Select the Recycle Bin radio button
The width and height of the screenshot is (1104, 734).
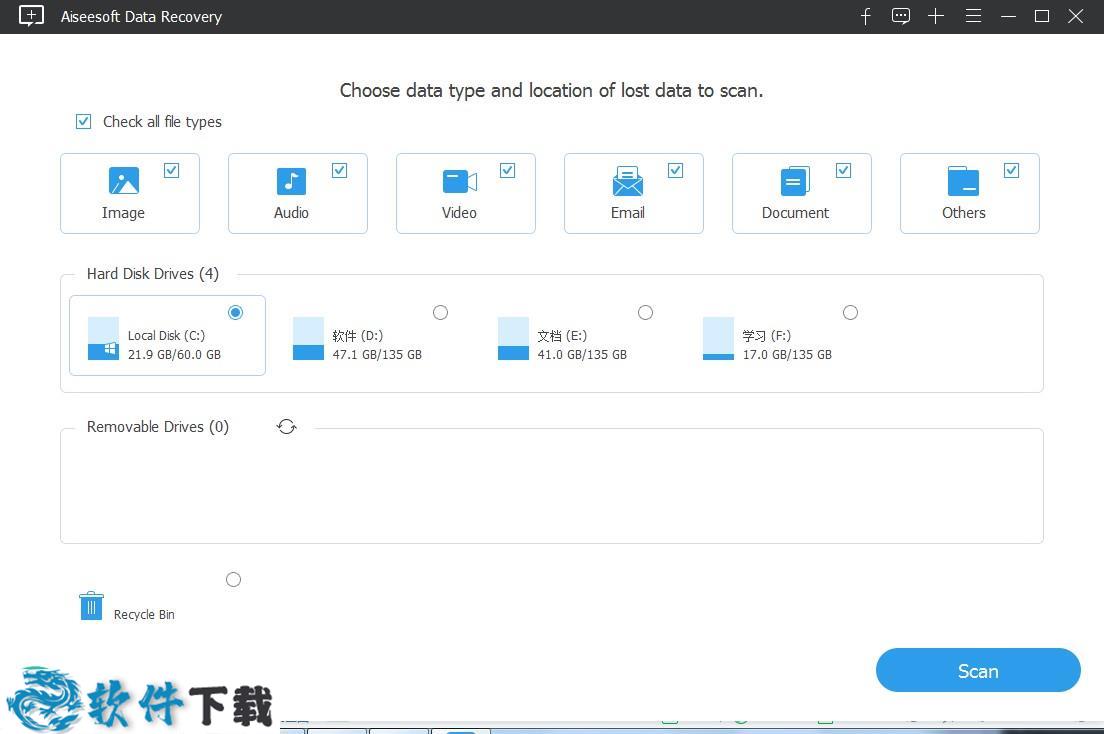point(234,580)
